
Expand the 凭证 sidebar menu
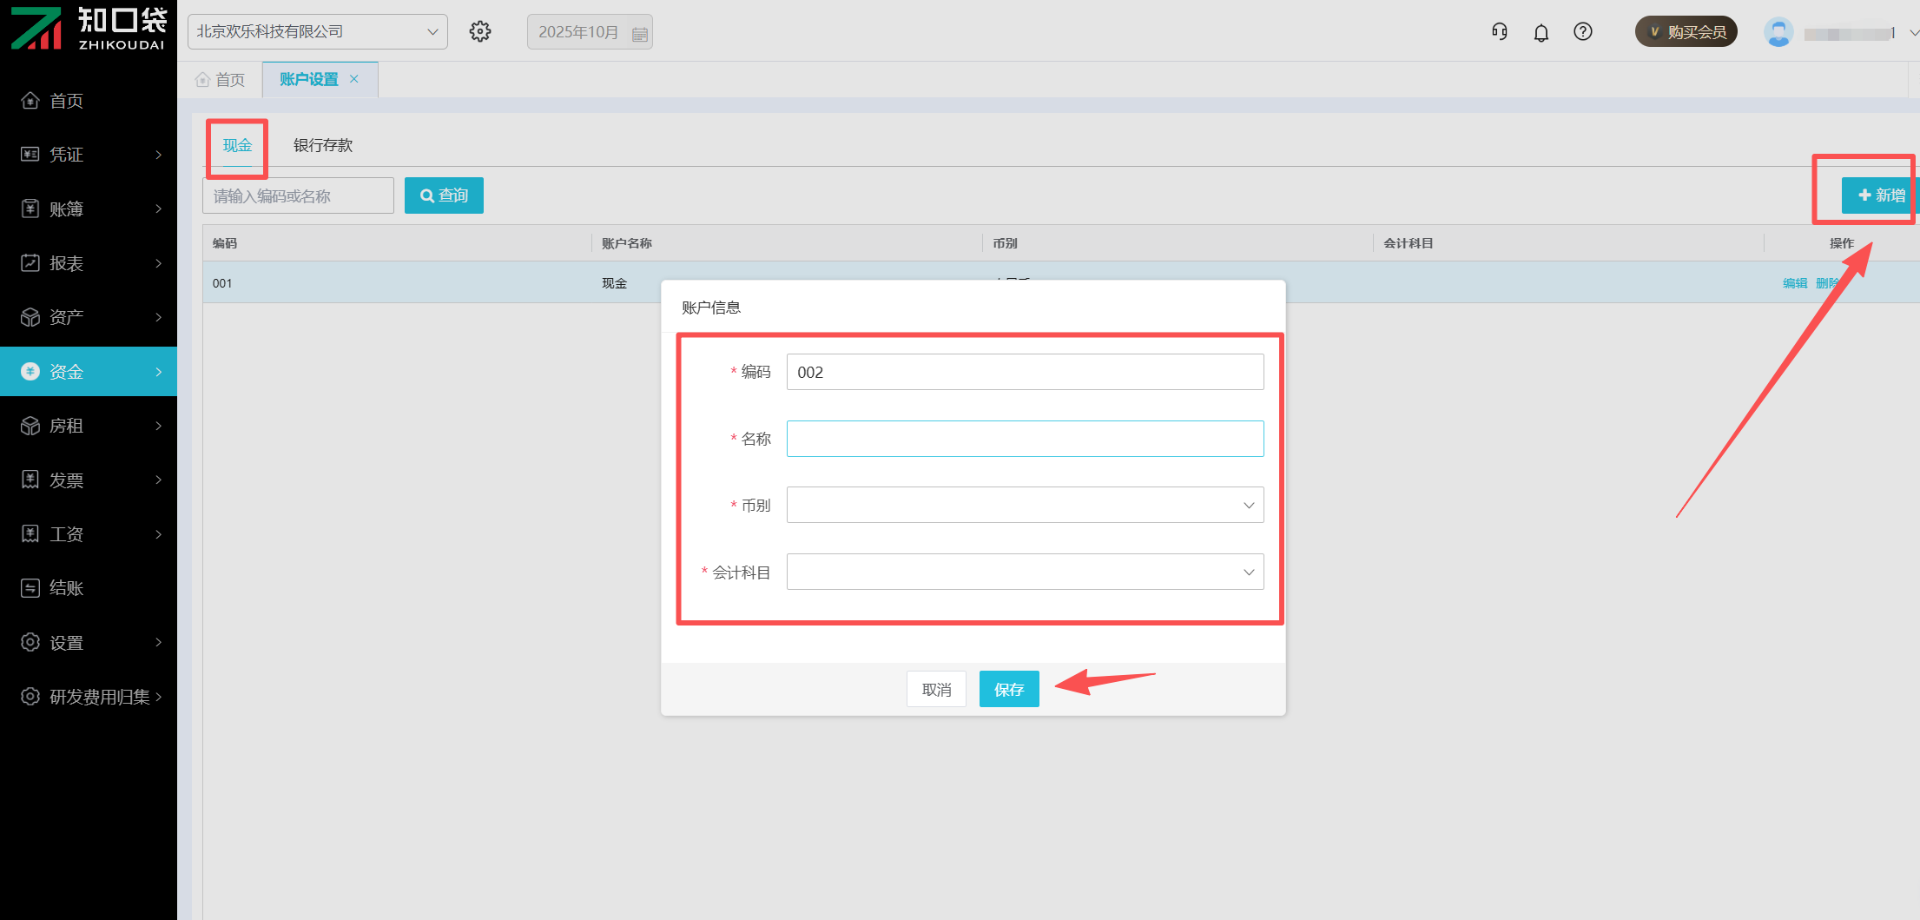pyautogui.click(x=88, y=155)
